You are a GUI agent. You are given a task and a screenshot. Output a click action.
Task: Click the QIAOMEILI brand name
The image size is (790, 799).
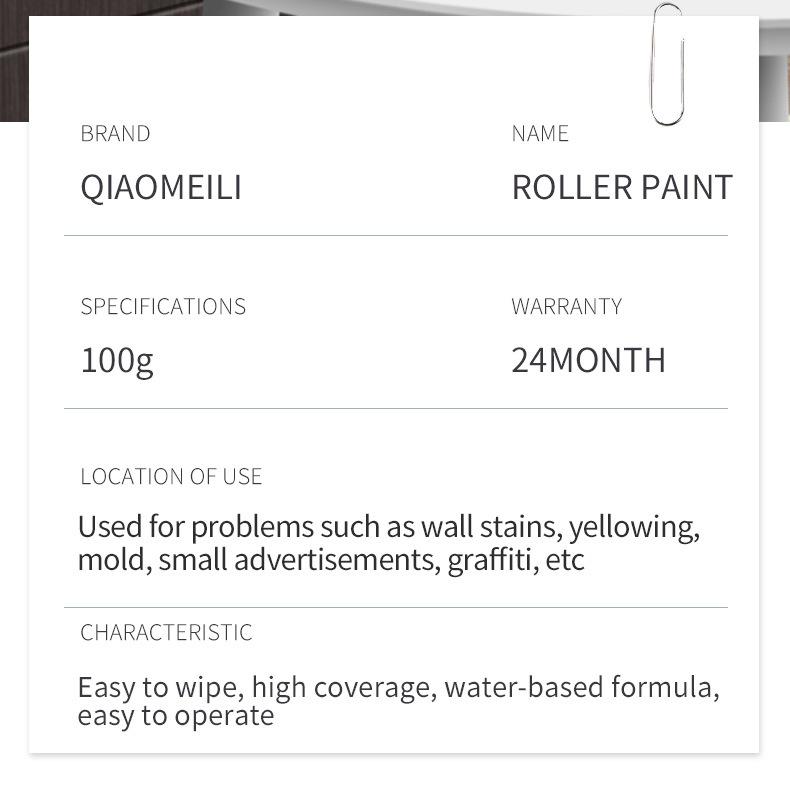pyautogui.click(x=161, y=188)
